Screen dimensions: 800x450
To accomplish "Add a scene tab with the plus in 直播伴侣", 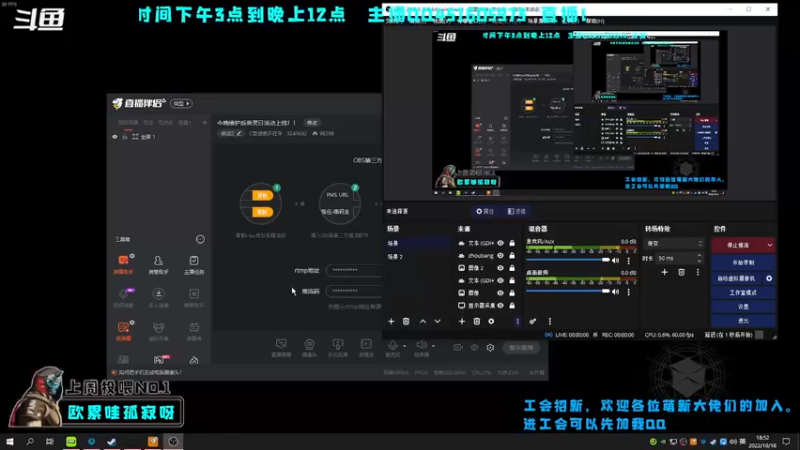I will point(204,122).
